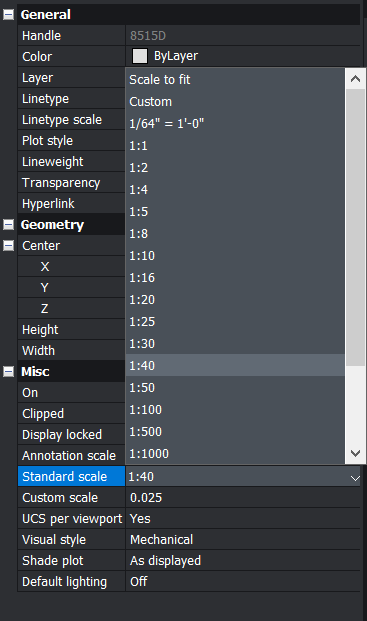Click the Default lighting Off value
Image resolution: width=367 pixels, height=621 pixels.
click(243, 581)
